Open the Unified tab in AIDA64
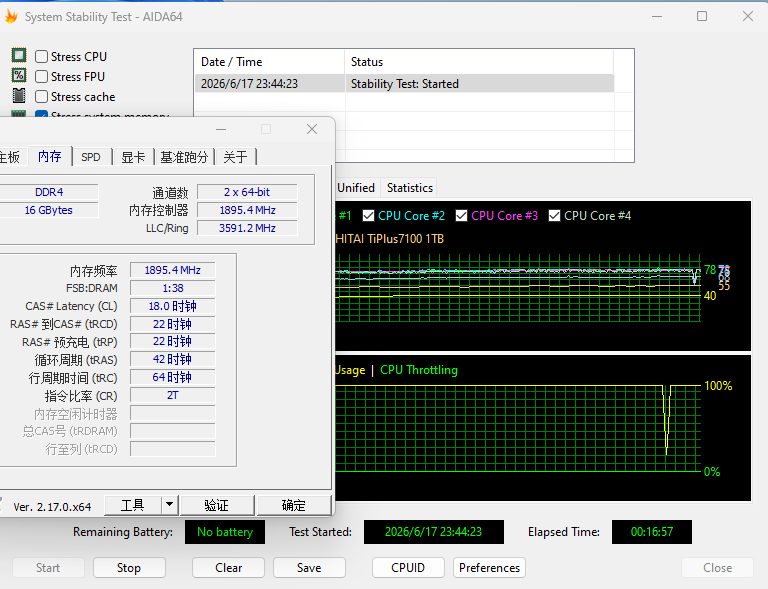This screenshot has width=768, height=589. click(x=356, y=188)
